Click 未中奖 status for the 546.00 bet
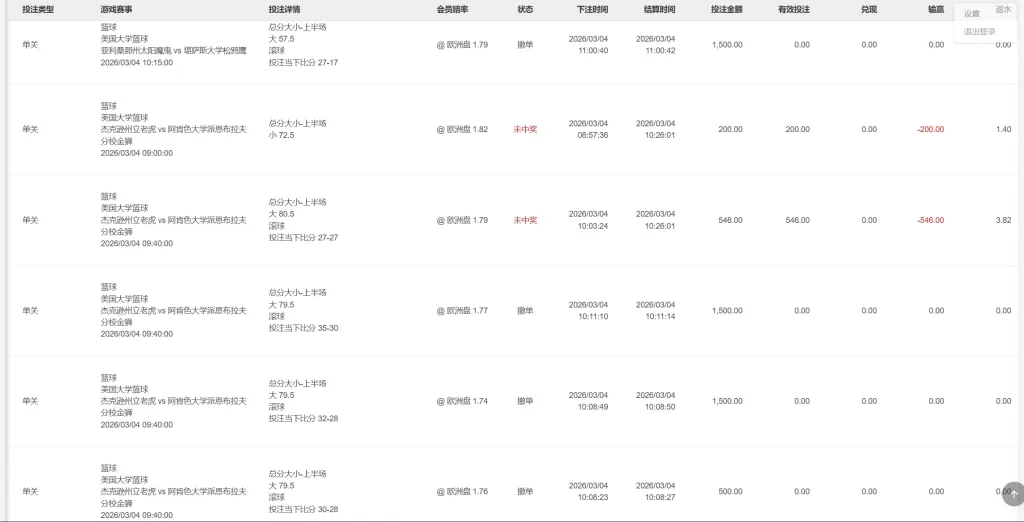This screenshot has height=522, width=1024. click(x=525, y=220)
